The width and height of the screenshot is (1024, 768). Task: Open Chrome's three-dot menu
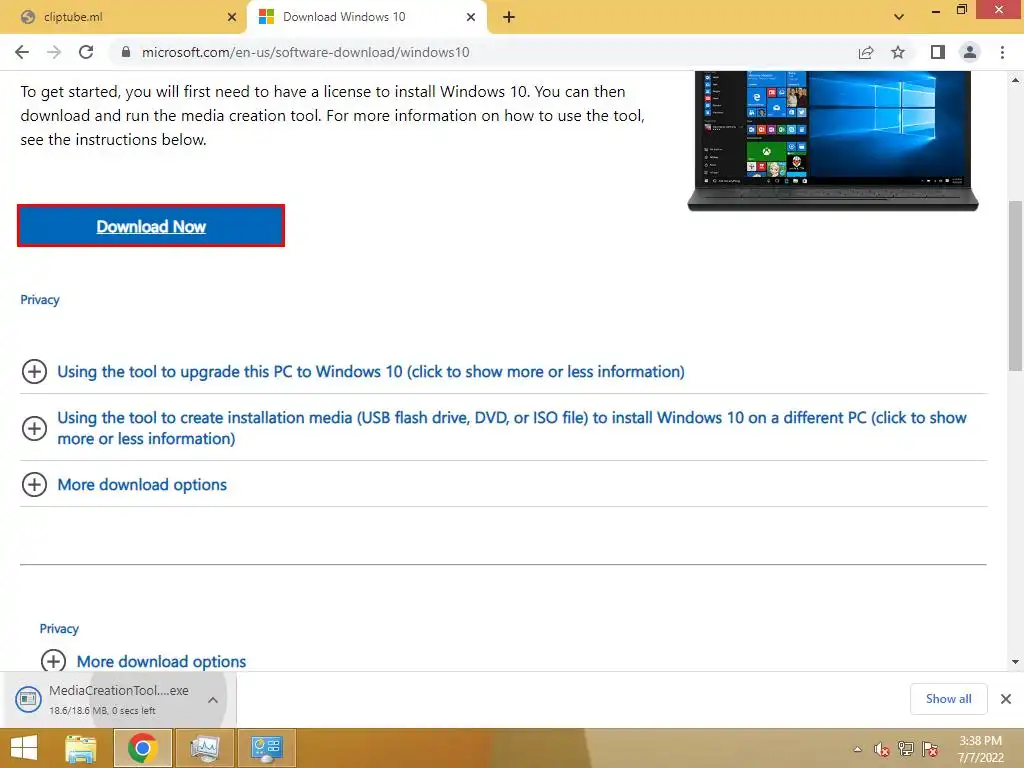[1002, 52]
